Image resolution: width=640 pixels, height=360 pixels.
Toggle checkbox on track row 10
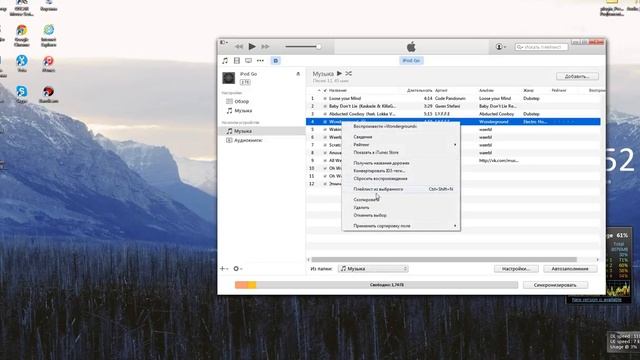tap(325, 168)
